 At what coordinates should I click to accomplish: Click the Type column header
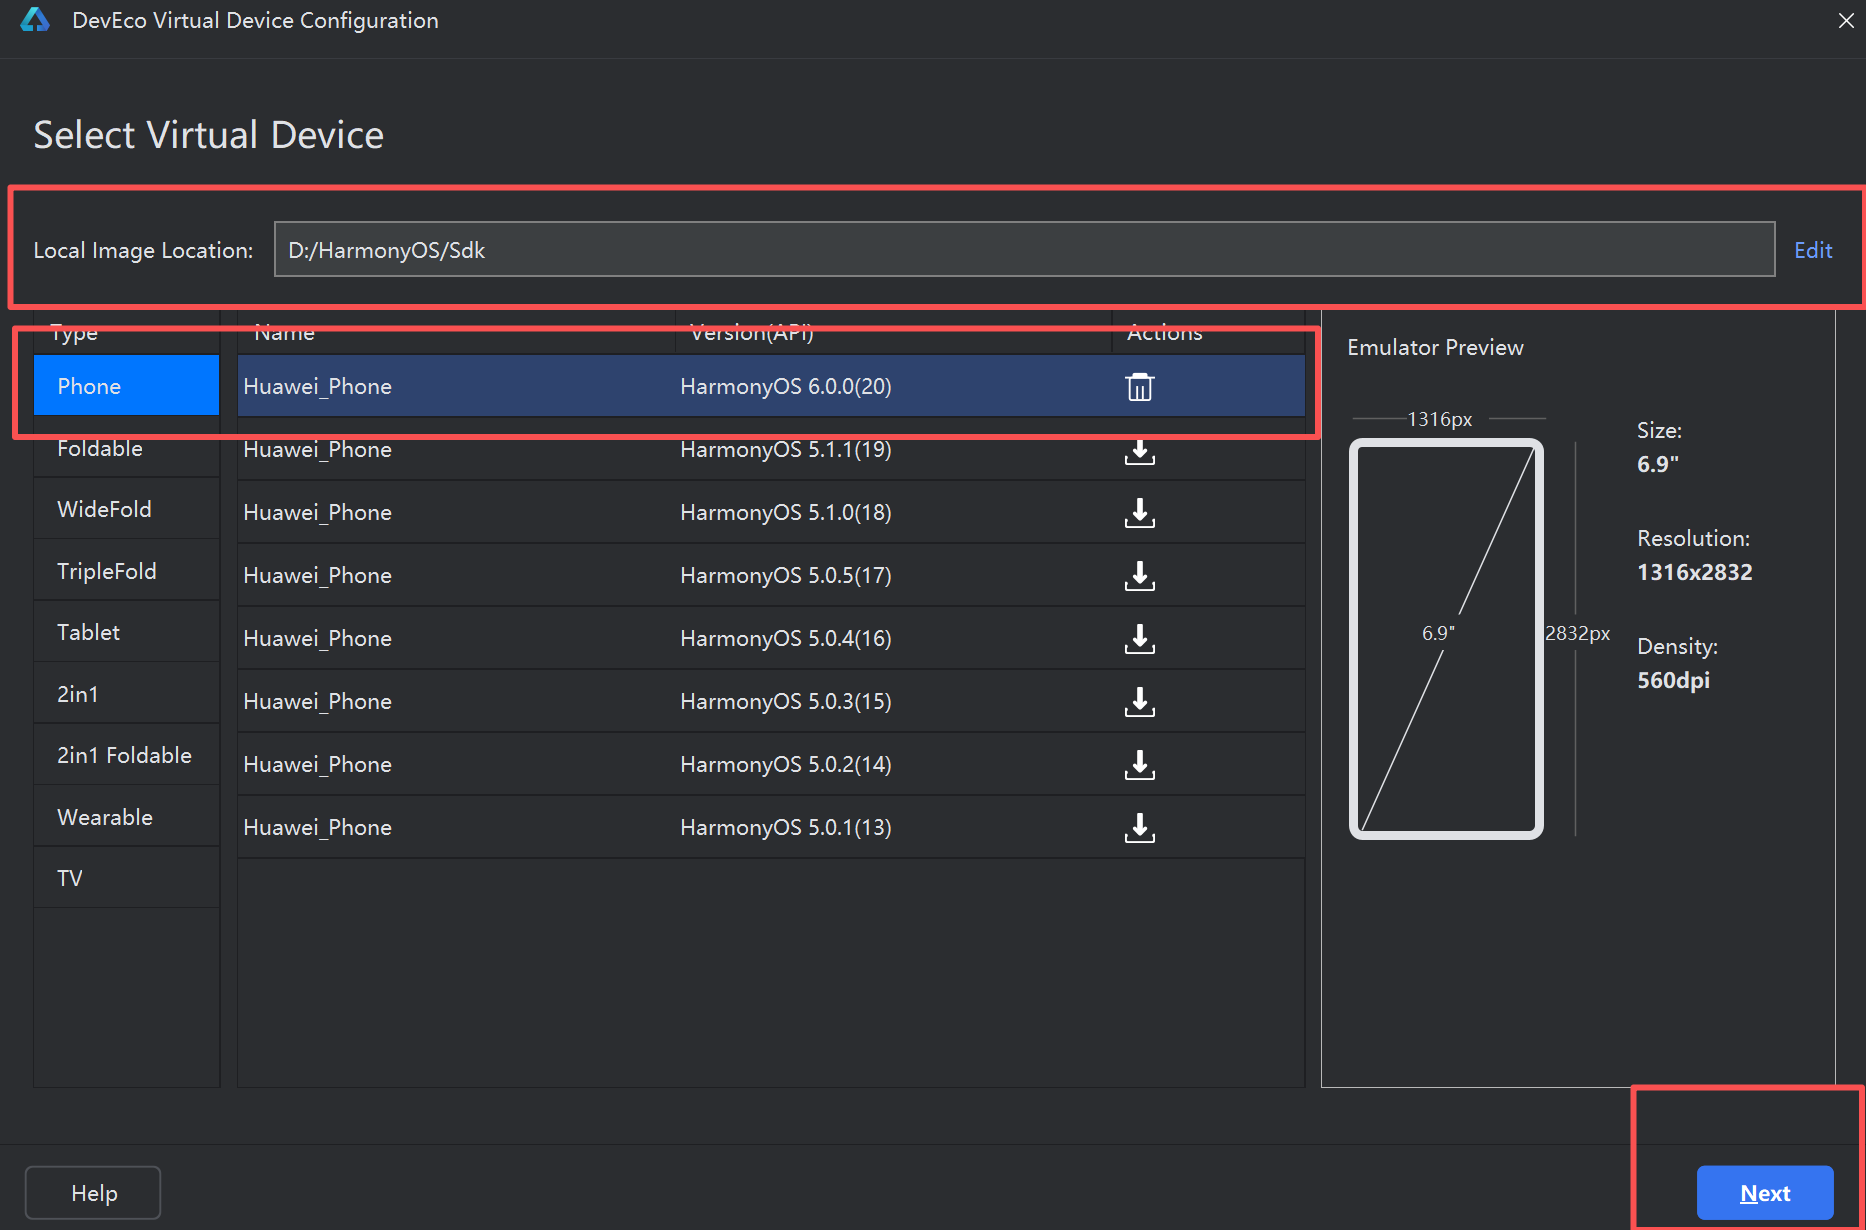point(74,333)
